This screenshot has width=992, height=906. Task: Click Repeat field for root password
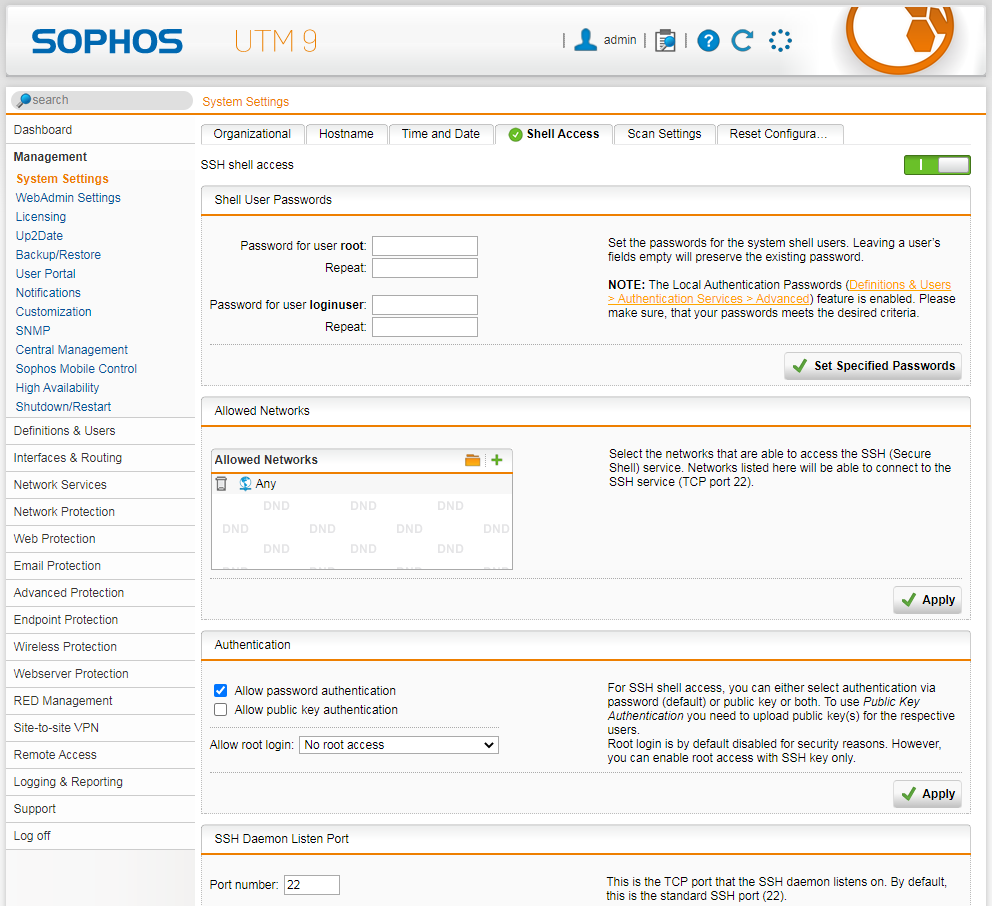(x=425, y=268)
